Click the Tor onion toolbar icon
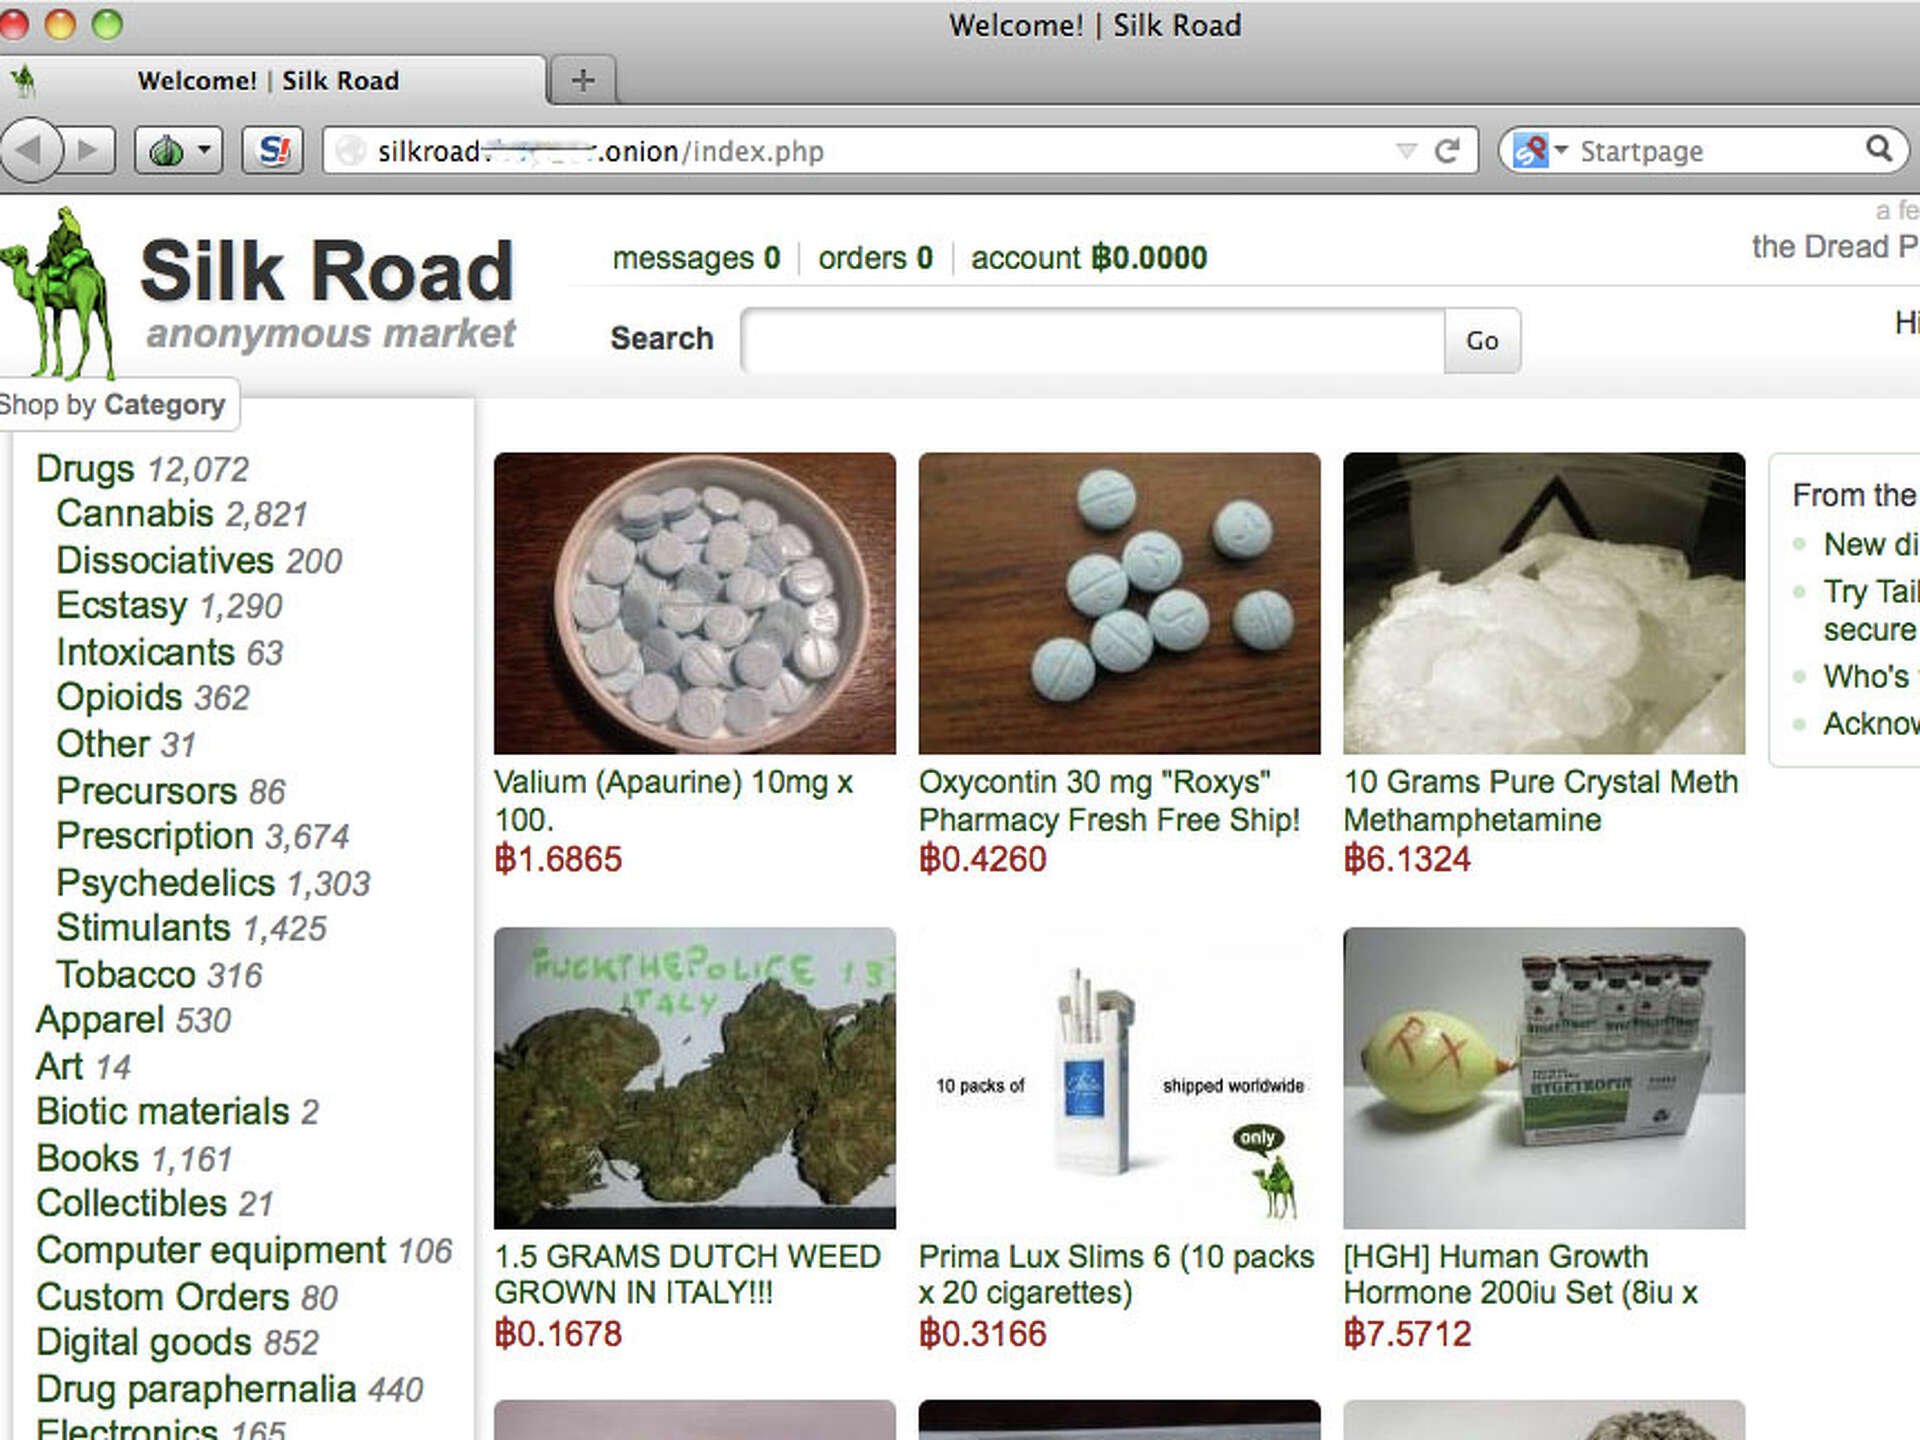1920x1440 pixels. tap(166, 151)
